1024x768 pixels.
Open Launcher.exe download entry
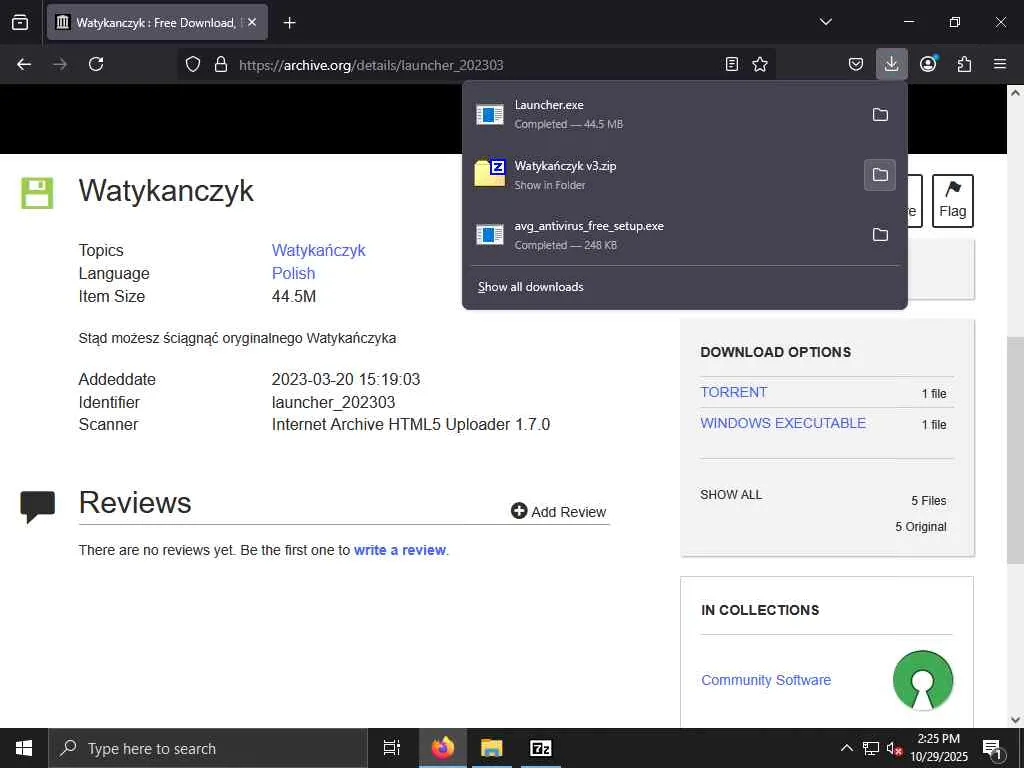[661, 114]
